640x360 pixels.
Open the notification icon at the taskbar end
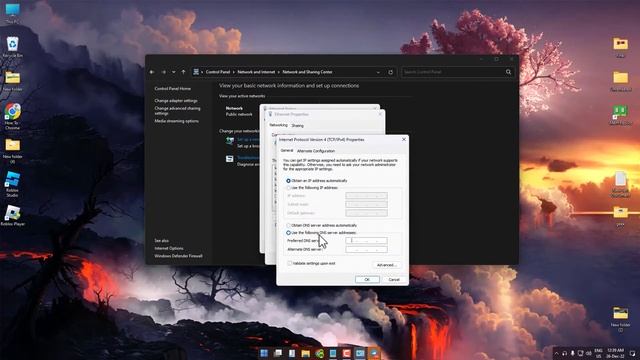[x=632, y=353]
